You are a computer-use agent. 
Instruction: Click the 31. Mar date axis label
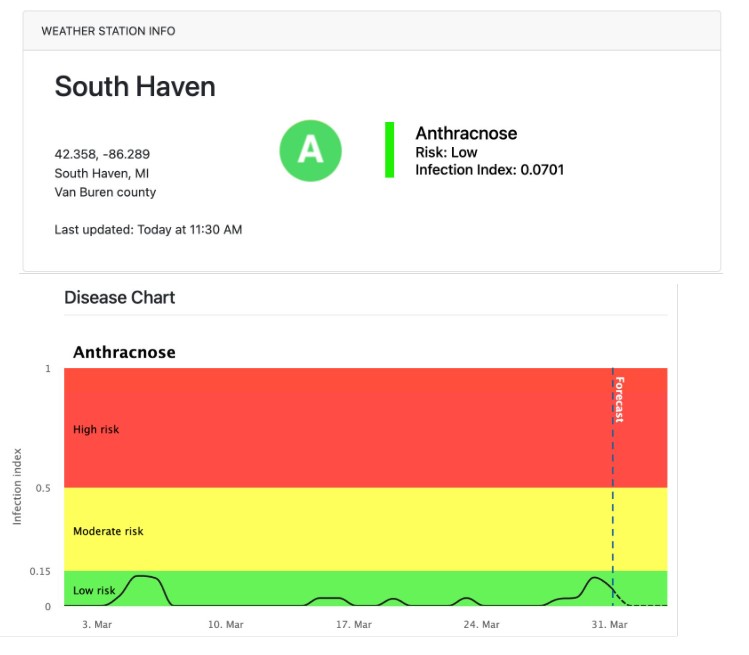pos(609,625)
